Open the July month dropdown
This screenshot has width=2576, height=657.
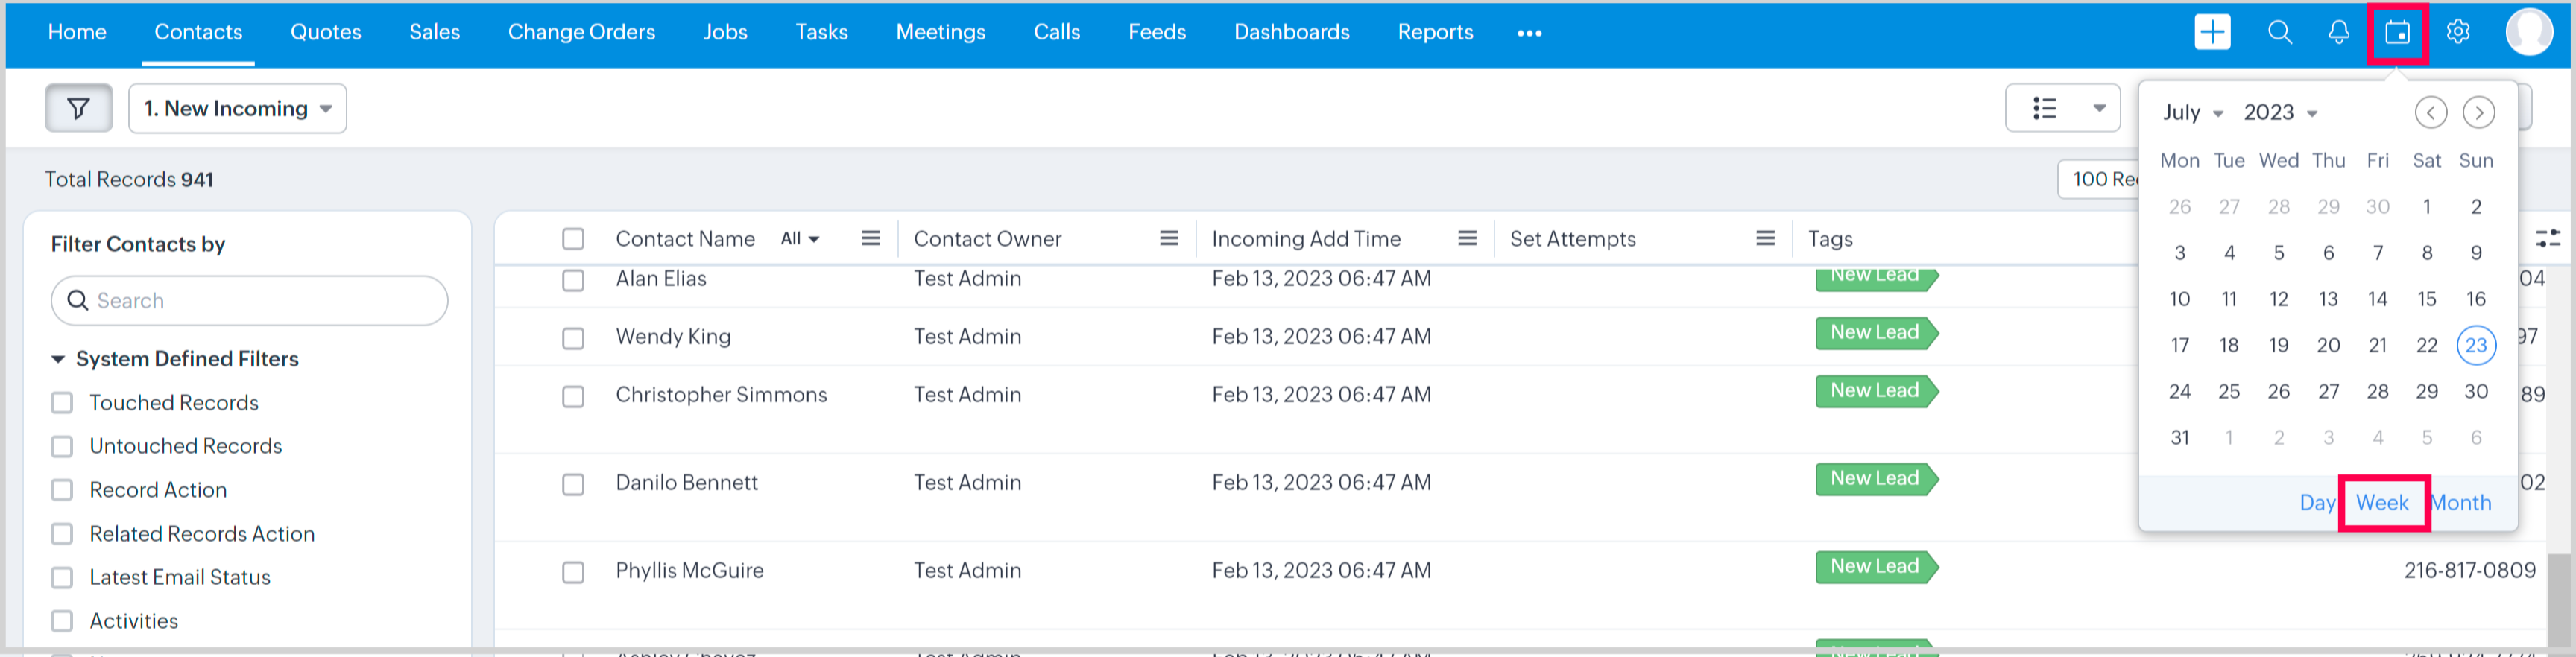[x=2192, y=112]
